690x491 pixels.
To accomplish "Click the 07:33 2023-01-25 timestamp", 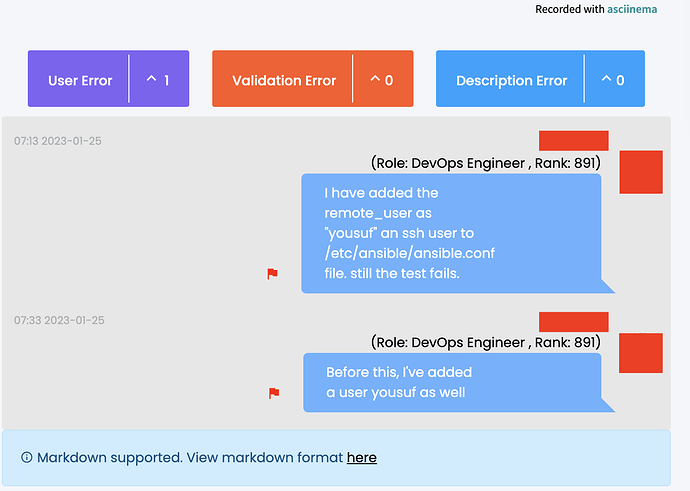I will (x=59, y=320).
